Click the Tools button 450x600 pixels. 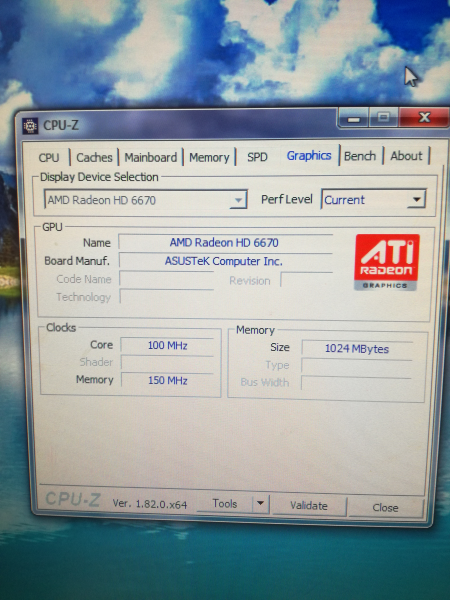tap(225, 503)
